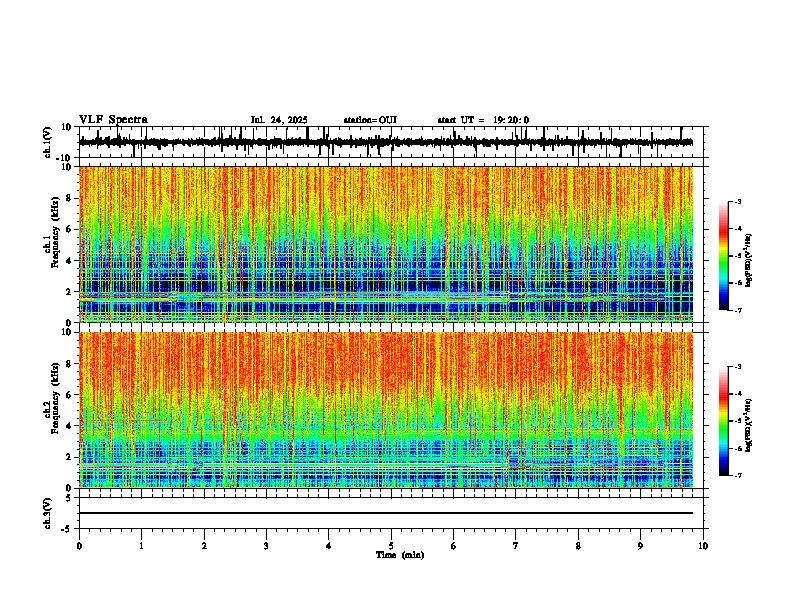Screen dimensions: 792x612
Task: Click the '5' tick of ch.3 voltage axis
Action: [x=69, y=498]
